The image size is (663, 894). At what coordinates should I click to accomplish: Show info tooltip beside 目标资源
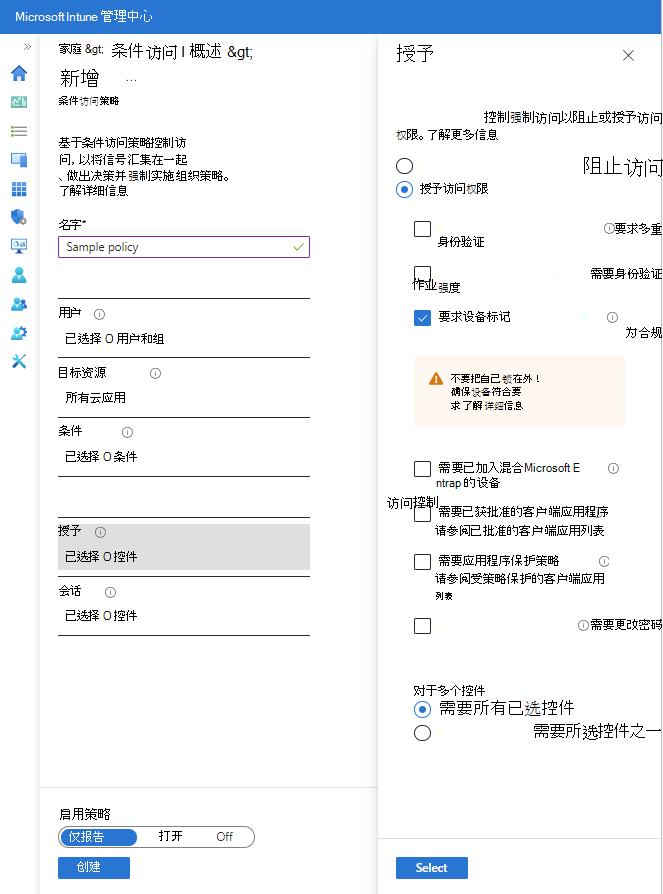point(155,373)
